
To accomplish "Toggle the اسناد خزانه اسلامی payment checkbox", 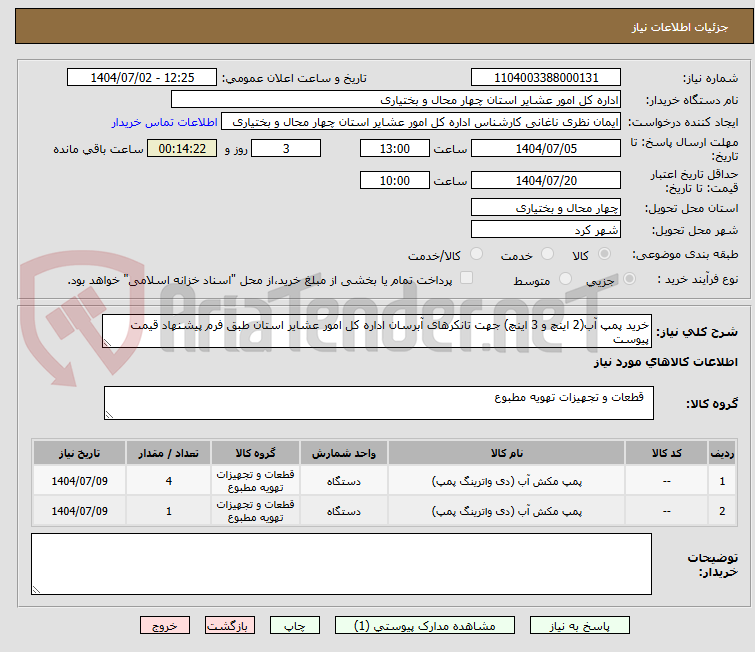I will [466, 279].
